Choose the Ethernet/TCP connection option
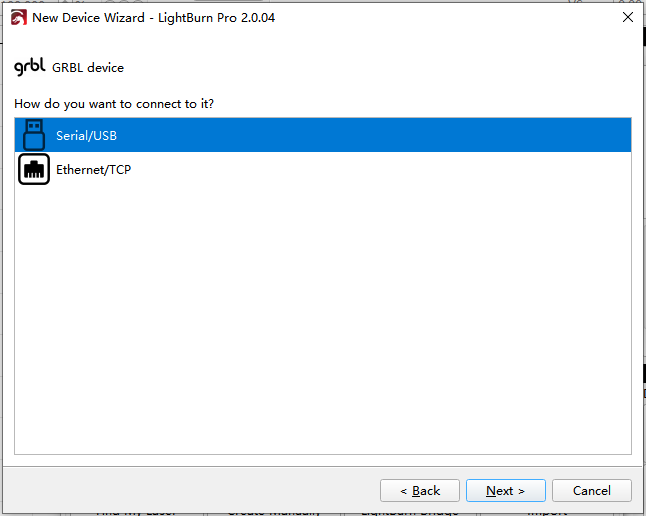This screenshot has width=646, height=516. coord(323,169)
